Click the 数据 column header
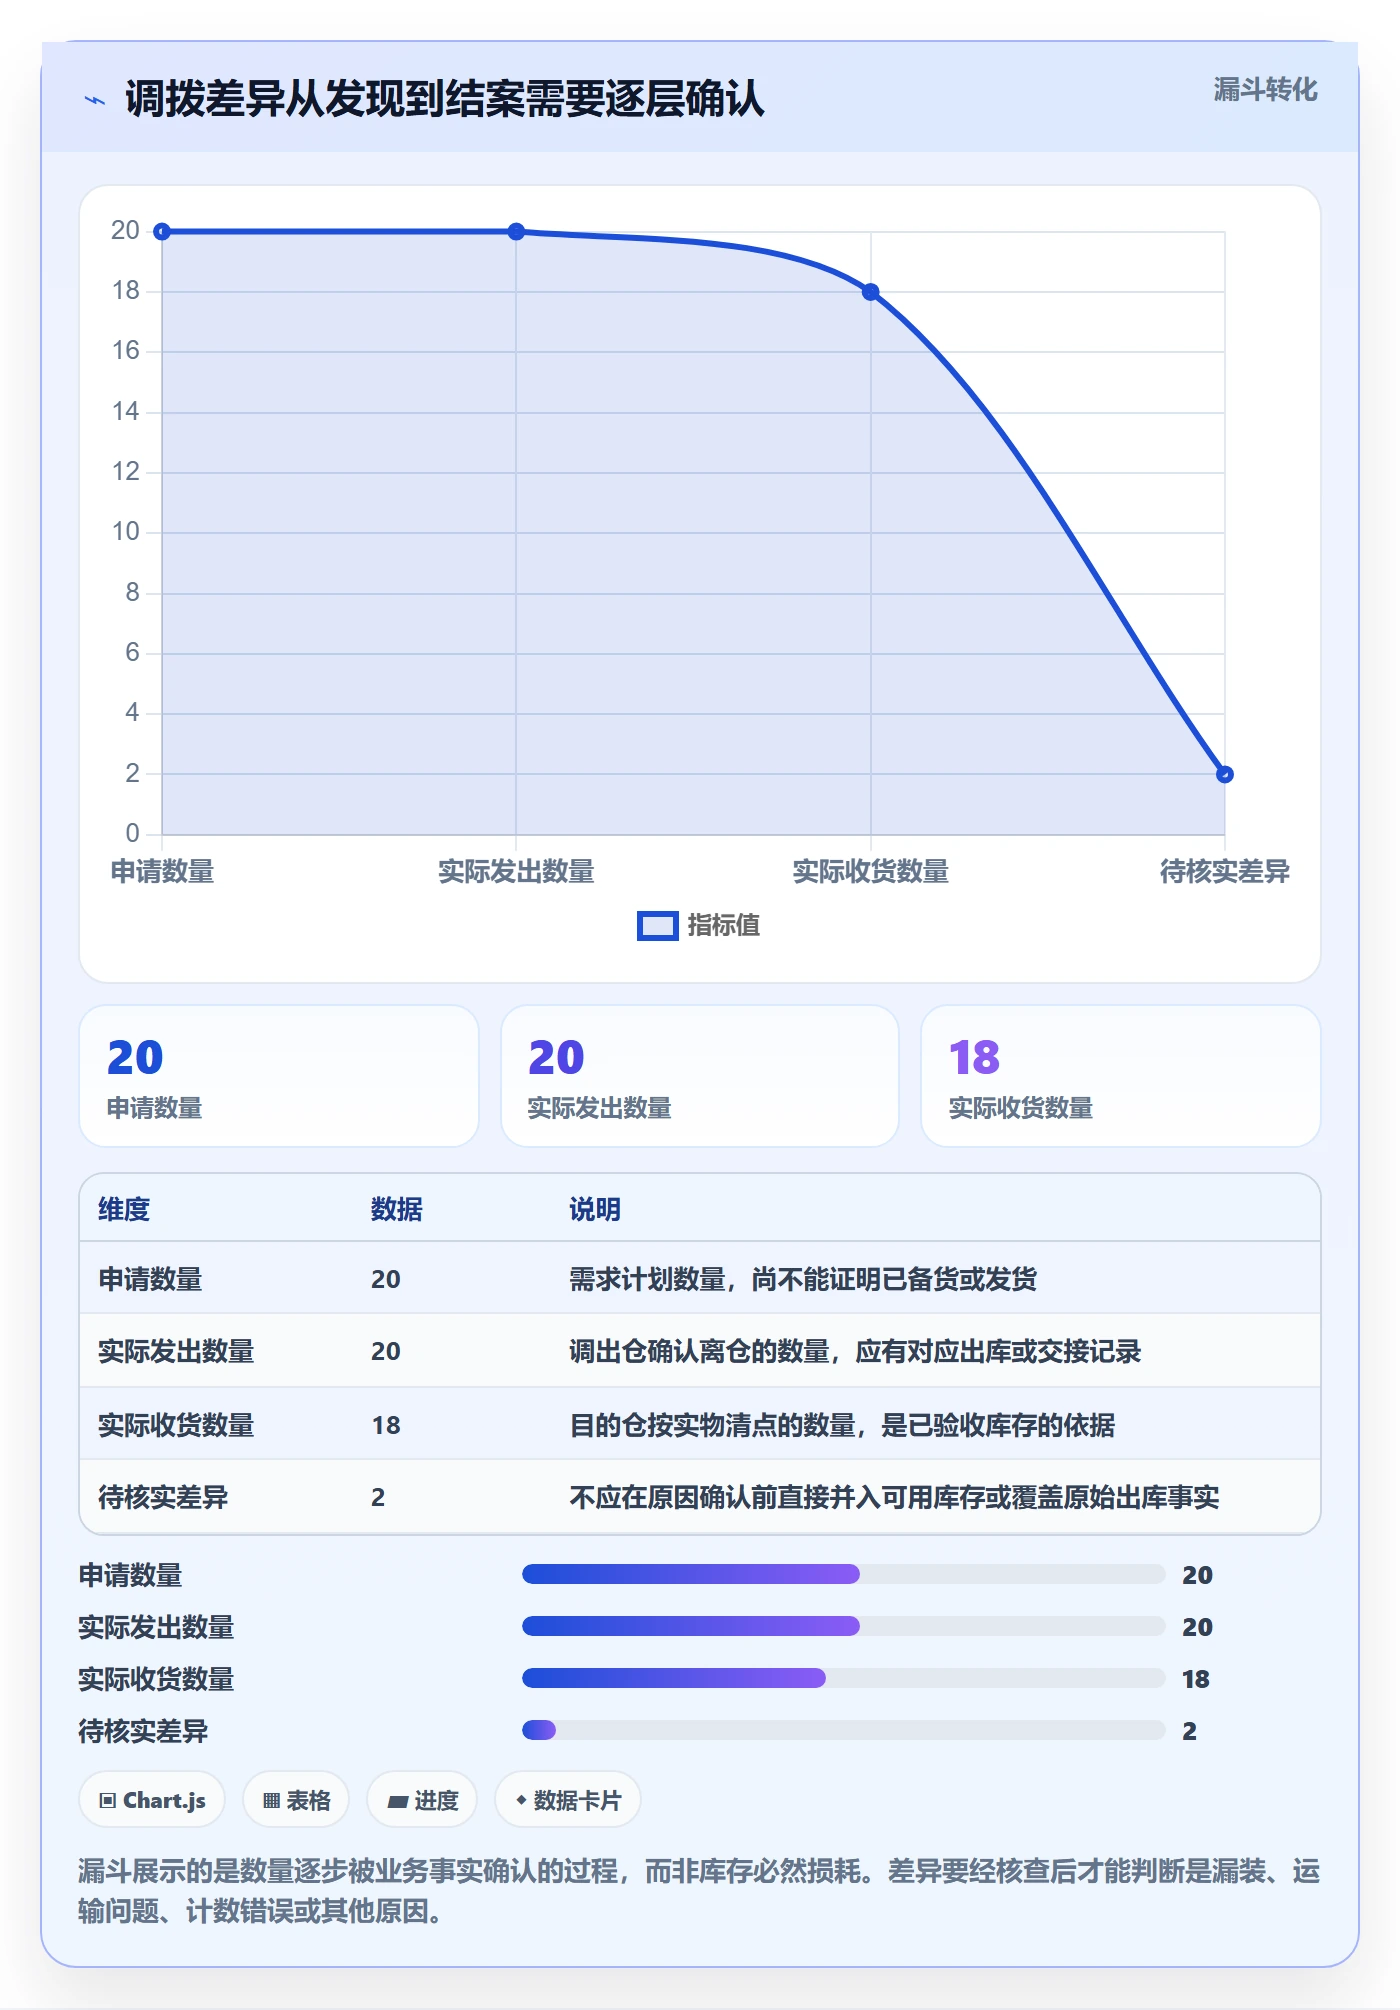 pos(397,1209)
